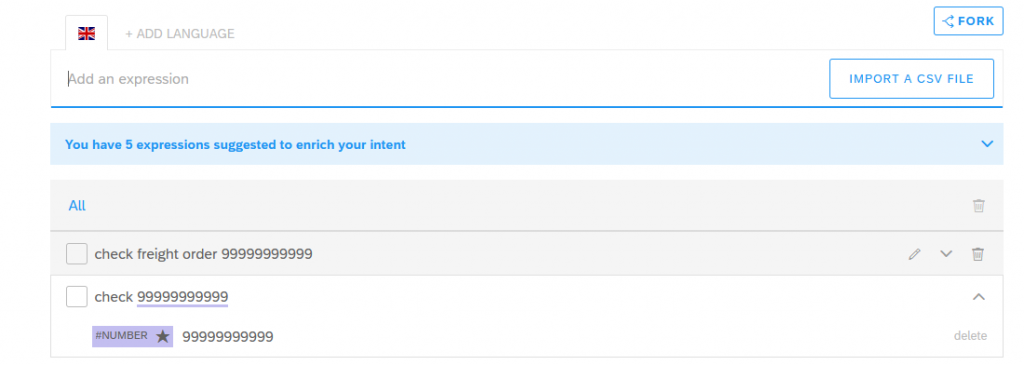Viewport: 1024px width, 365px height.
Task: Collapse the check 99999999999 expression details
Action: pyautogui.click(x=978, y=297)
